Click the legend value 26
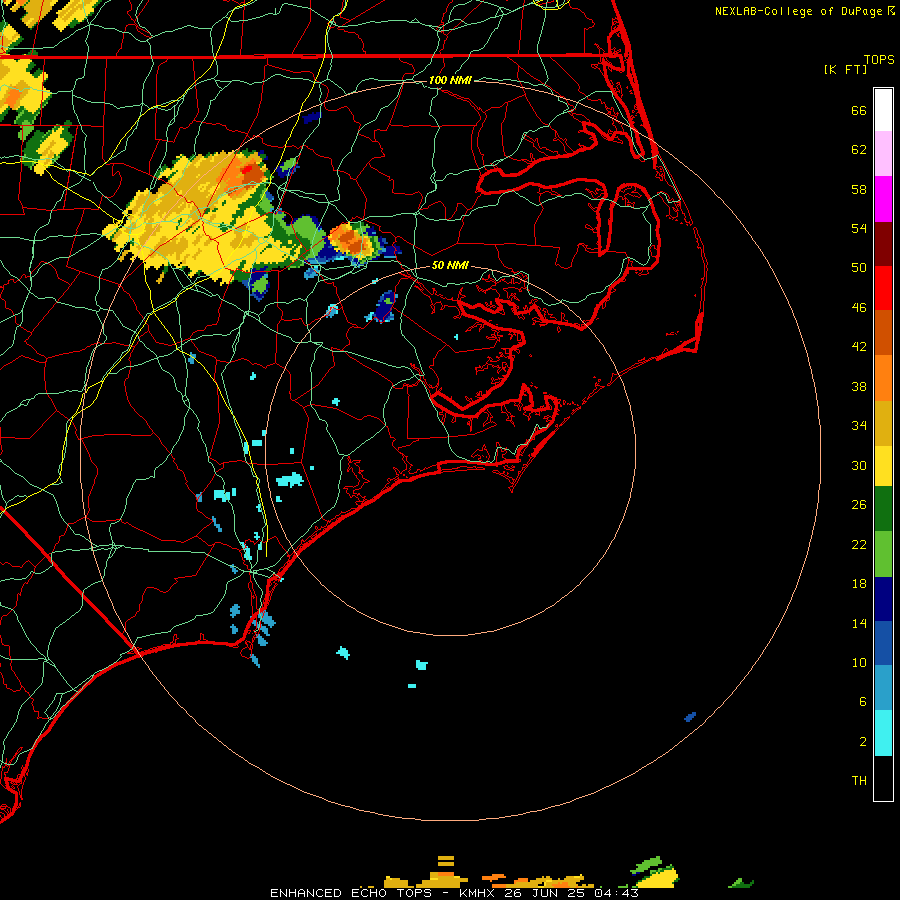The image size is (900, 900). pos(859,505)
